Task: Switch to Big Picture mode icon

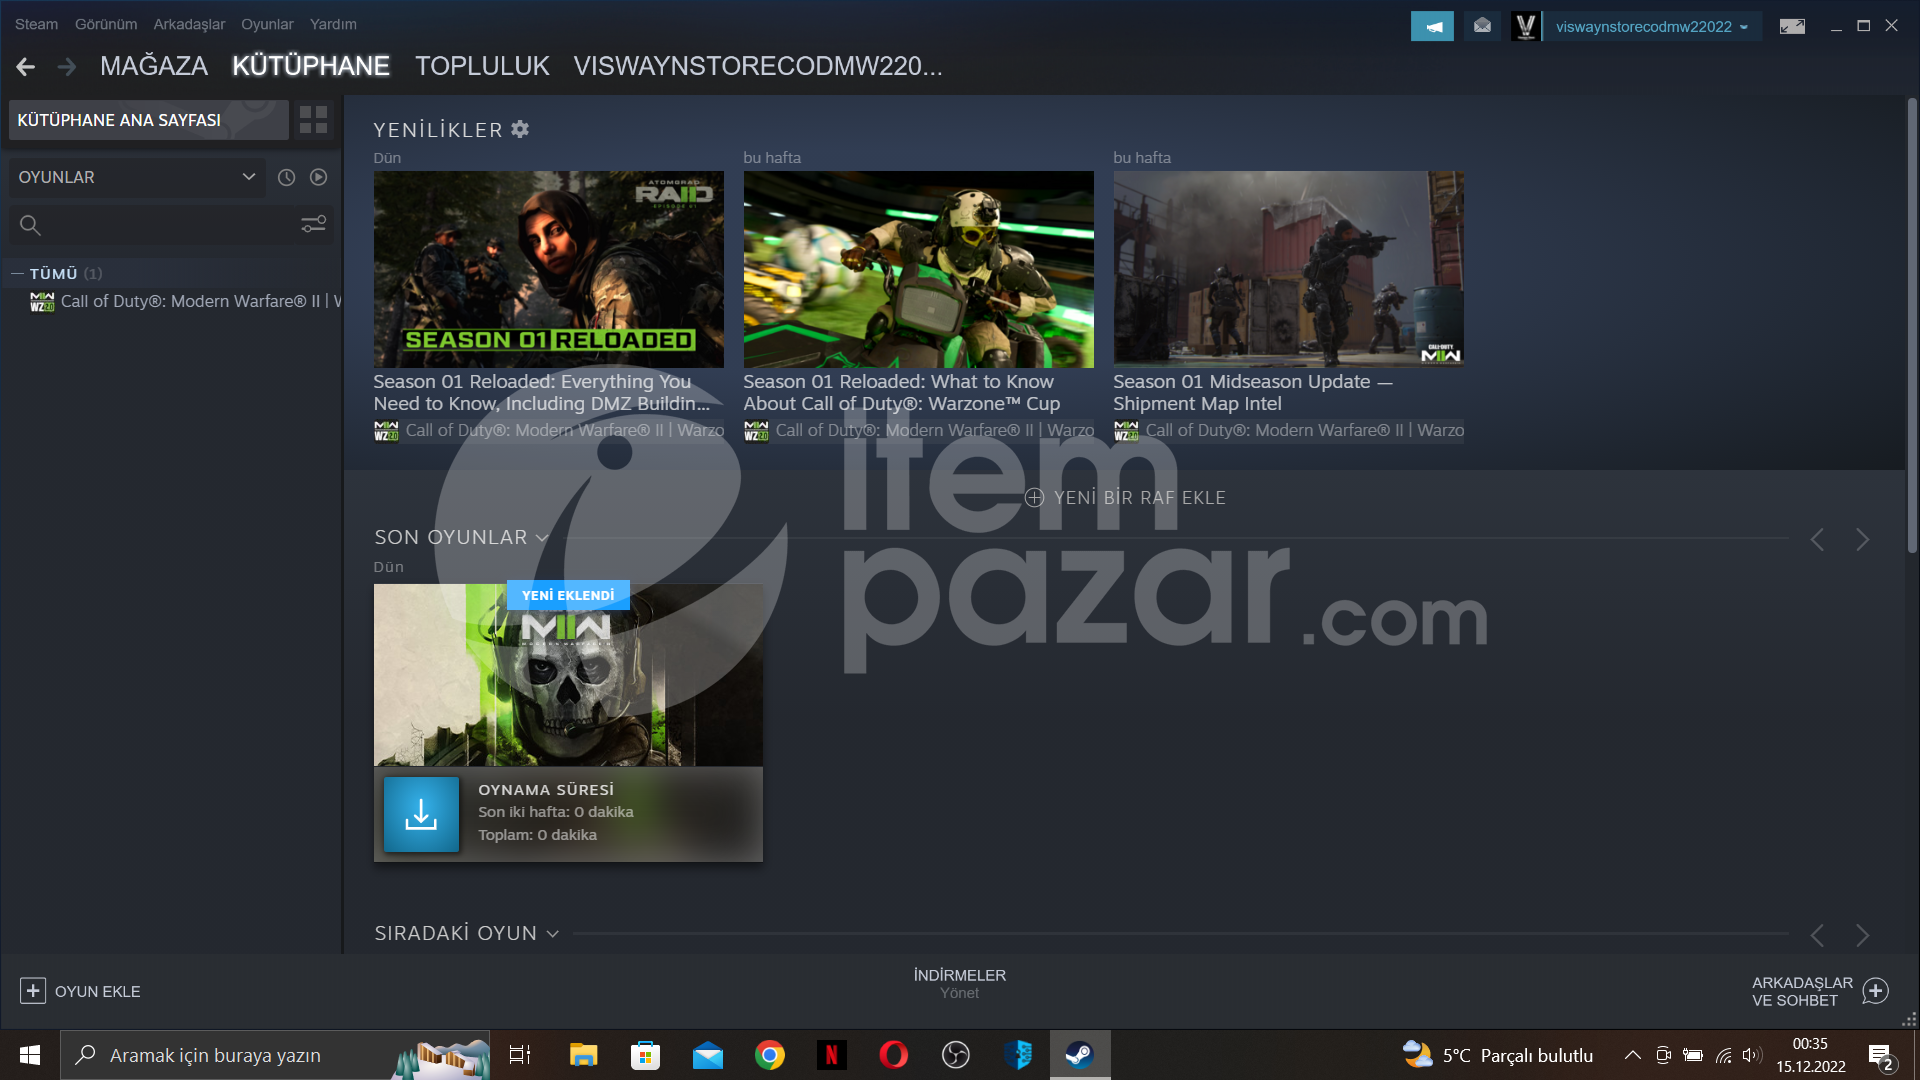Action: coord(1792,26)
